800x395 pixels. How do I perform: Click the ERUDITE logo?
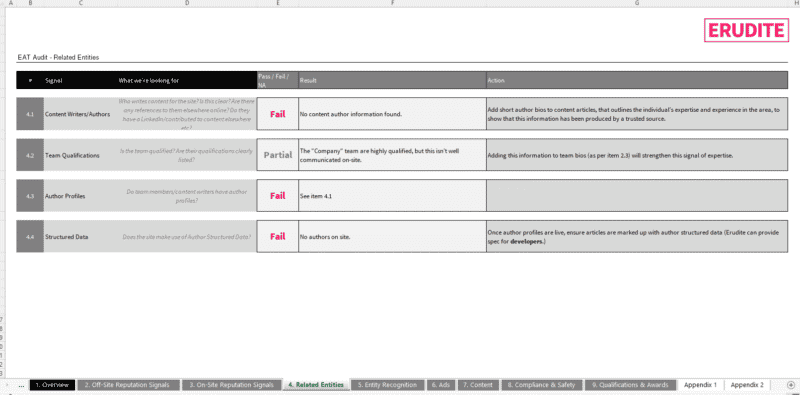coord(745,31)
